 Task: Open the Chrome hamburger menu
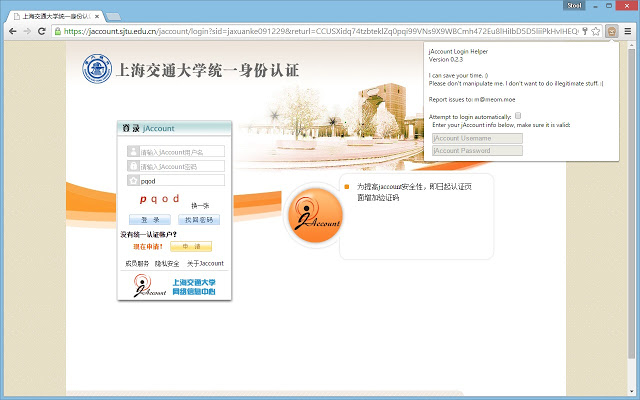coord(628,31)
